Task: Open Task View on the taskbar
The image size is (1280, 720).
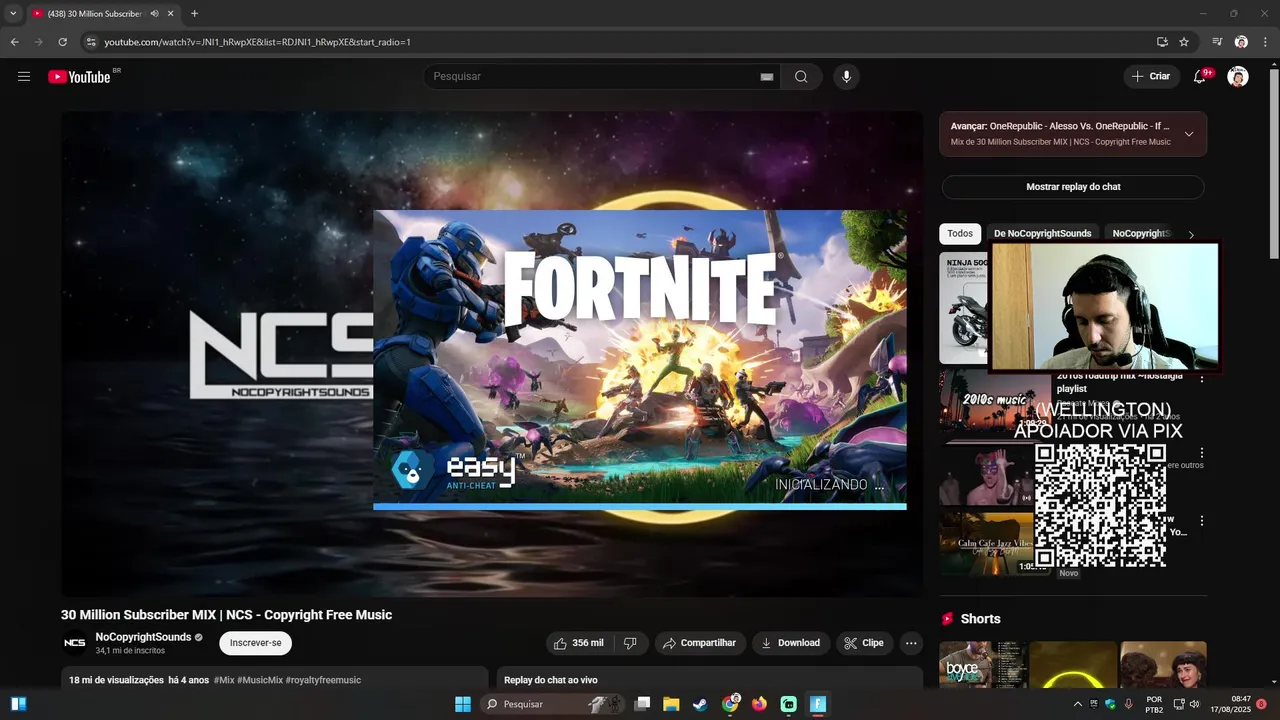Action: (x=642, y=704)
